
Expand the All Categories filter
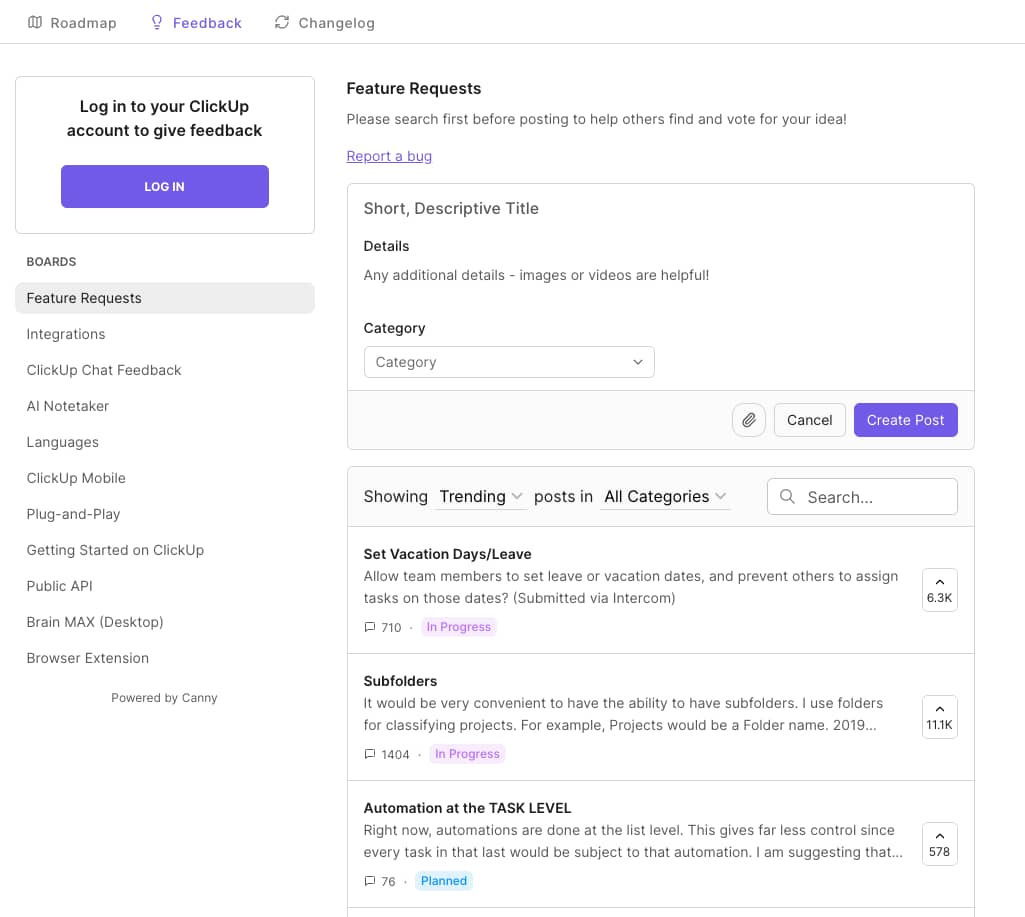click(x=665, y=496)
